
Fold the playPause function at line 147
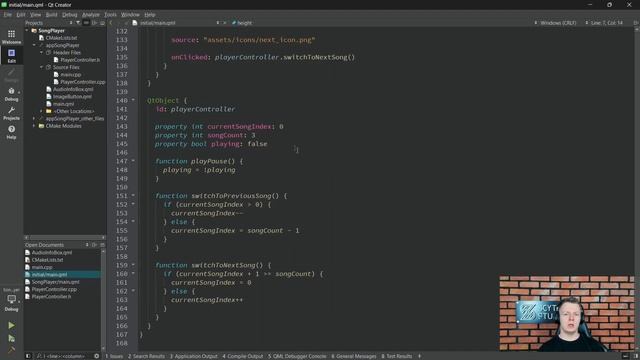(133, 161)
